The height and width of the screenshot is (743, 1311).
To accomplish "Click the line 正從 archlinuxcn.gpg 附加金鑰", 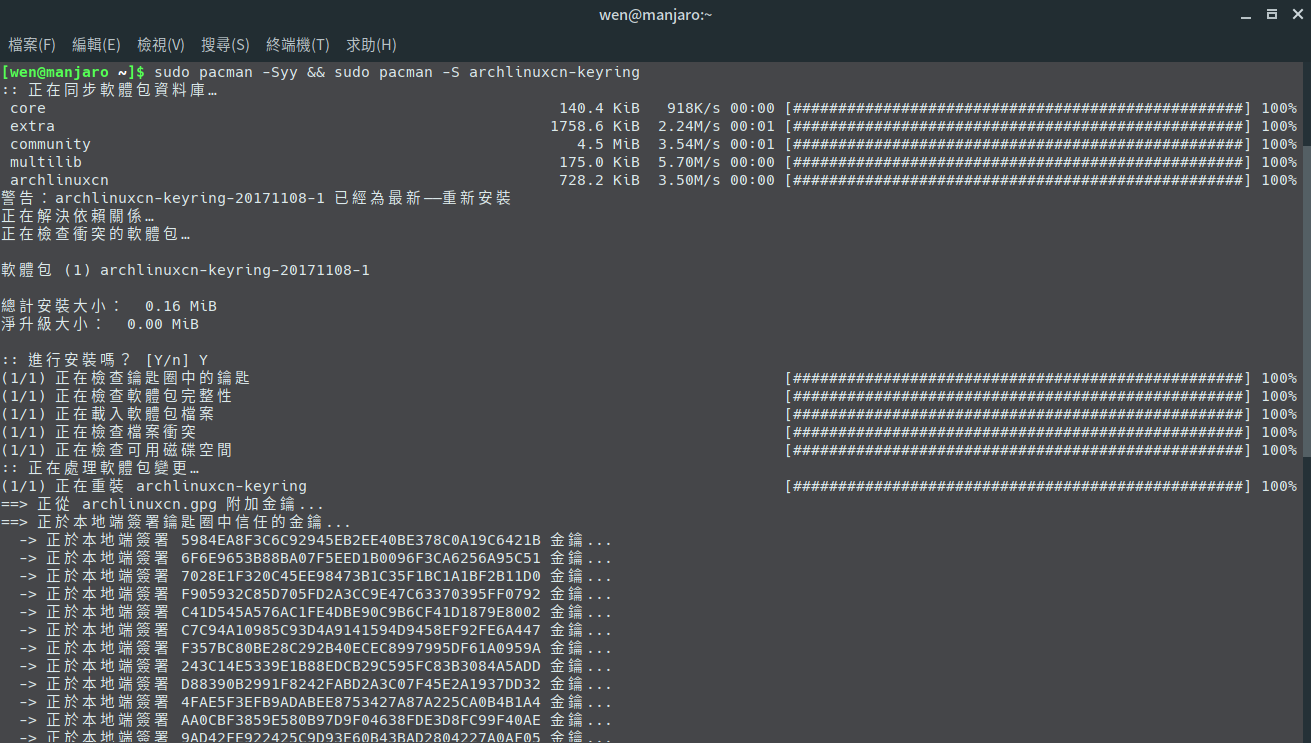I will tap(163, 504).
